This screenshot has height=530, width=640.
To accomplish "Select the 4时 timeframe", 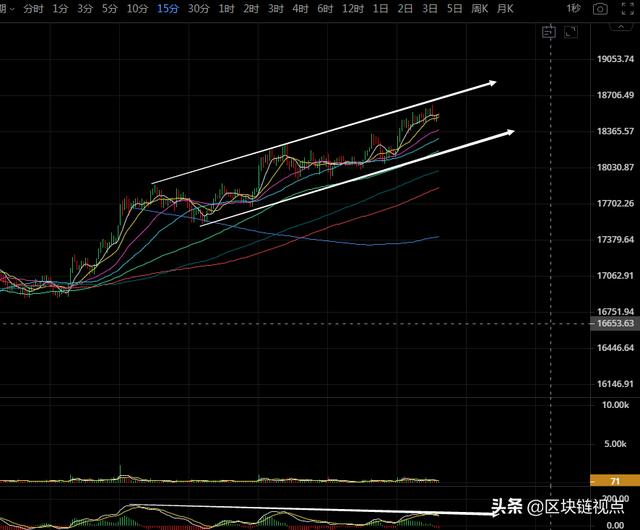I will tap(299, 8).
